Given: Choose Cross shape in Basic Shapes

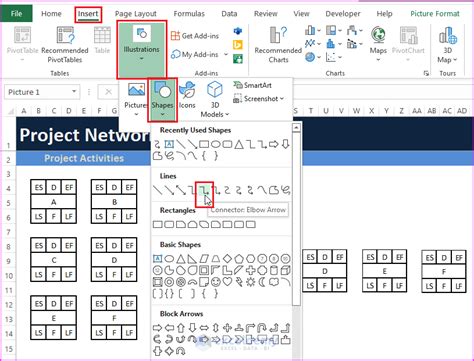Looking at the screenshot, I should point(250,270).
